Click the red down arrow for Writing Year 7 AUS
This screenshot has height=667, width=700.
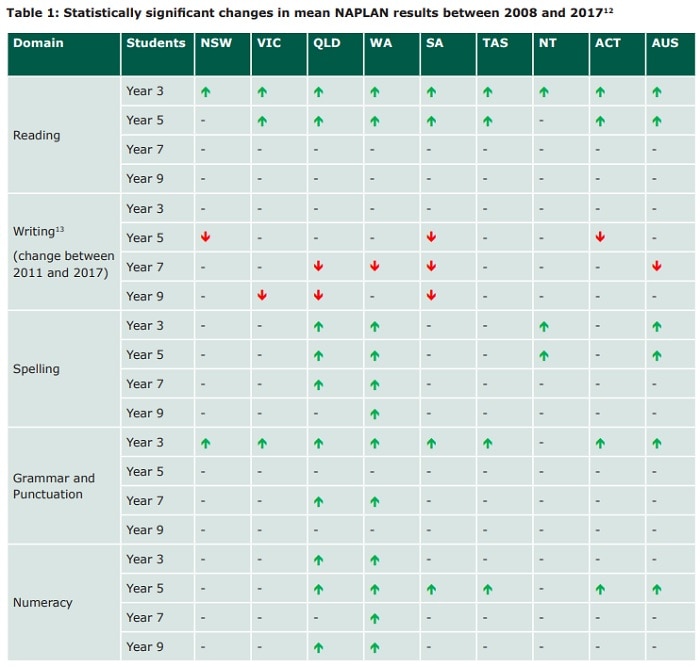point(656,266)
